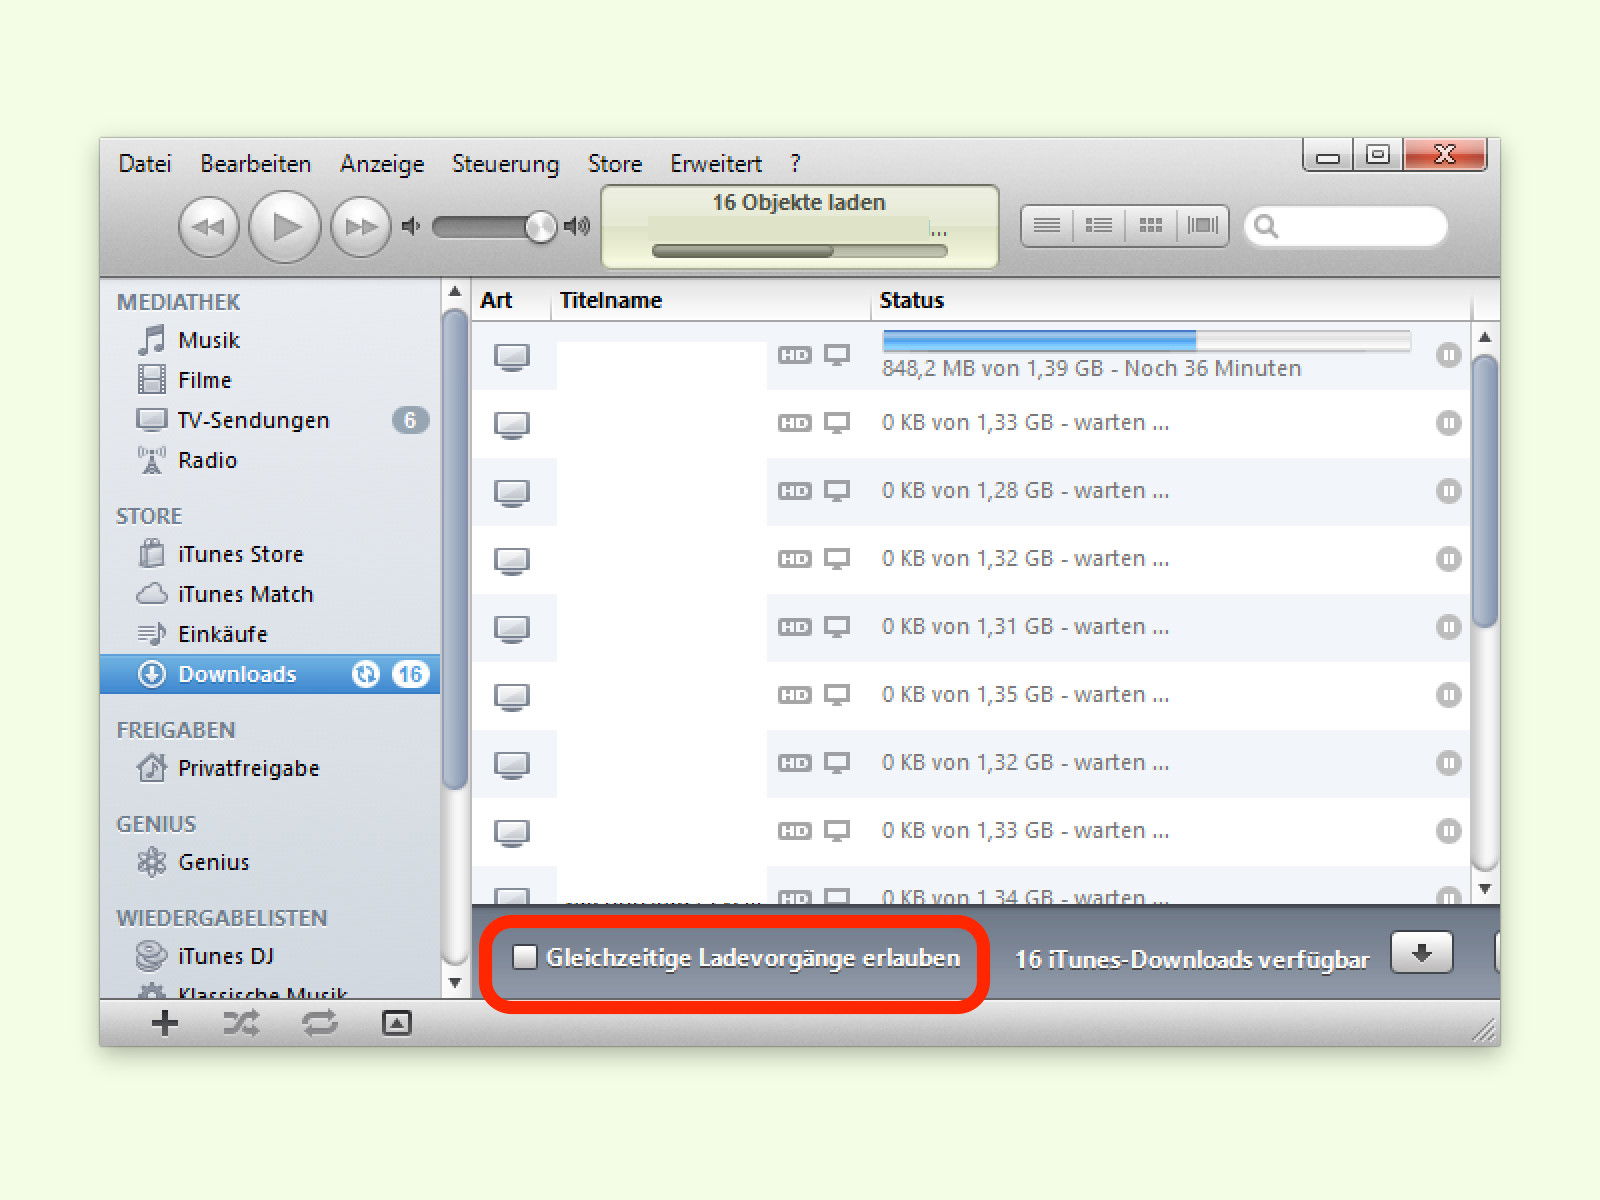Click the HD badge on the 1,28 GB row
Screen dimensions: 1600x1200
coord(795,491)
